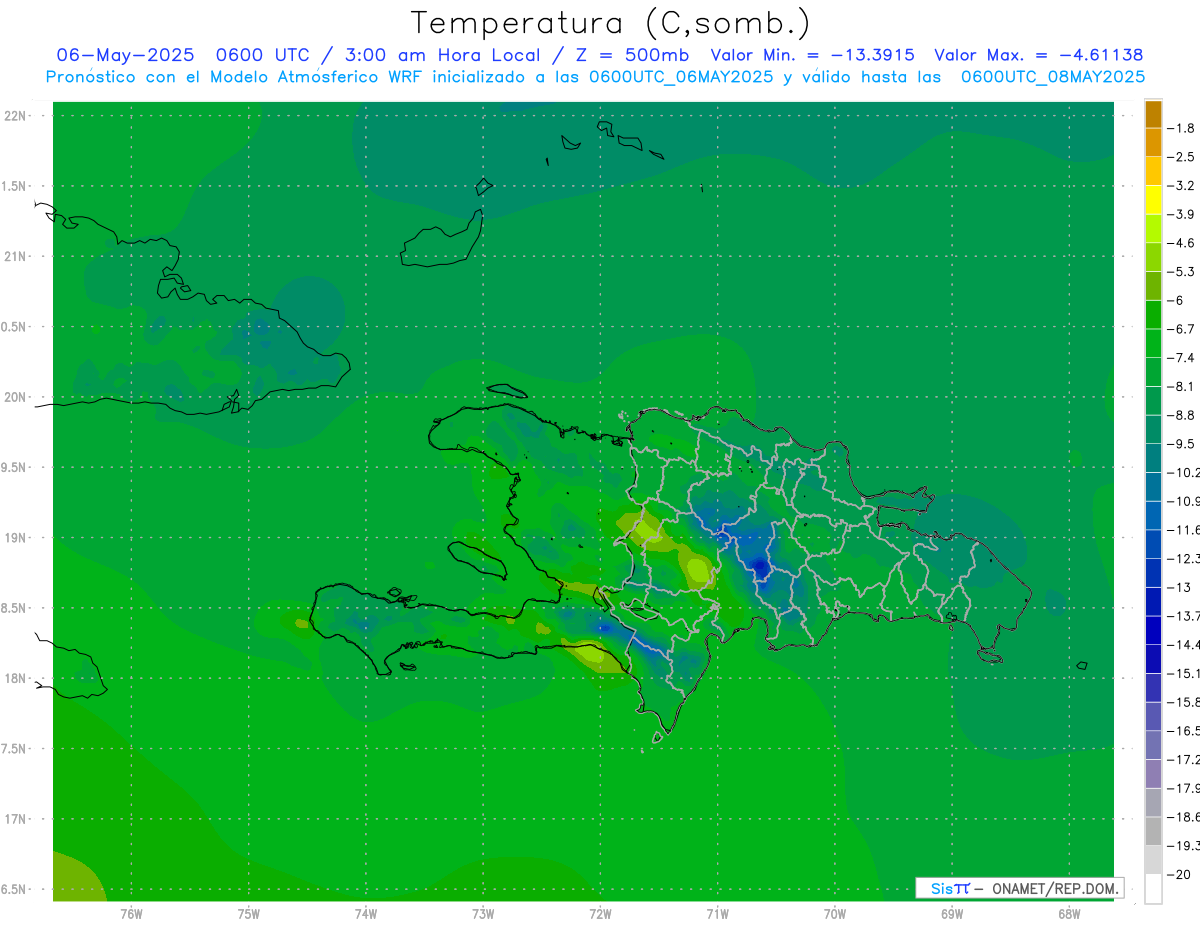
Task: Click the "70W" longitude axis label
Action: point(834,913)
